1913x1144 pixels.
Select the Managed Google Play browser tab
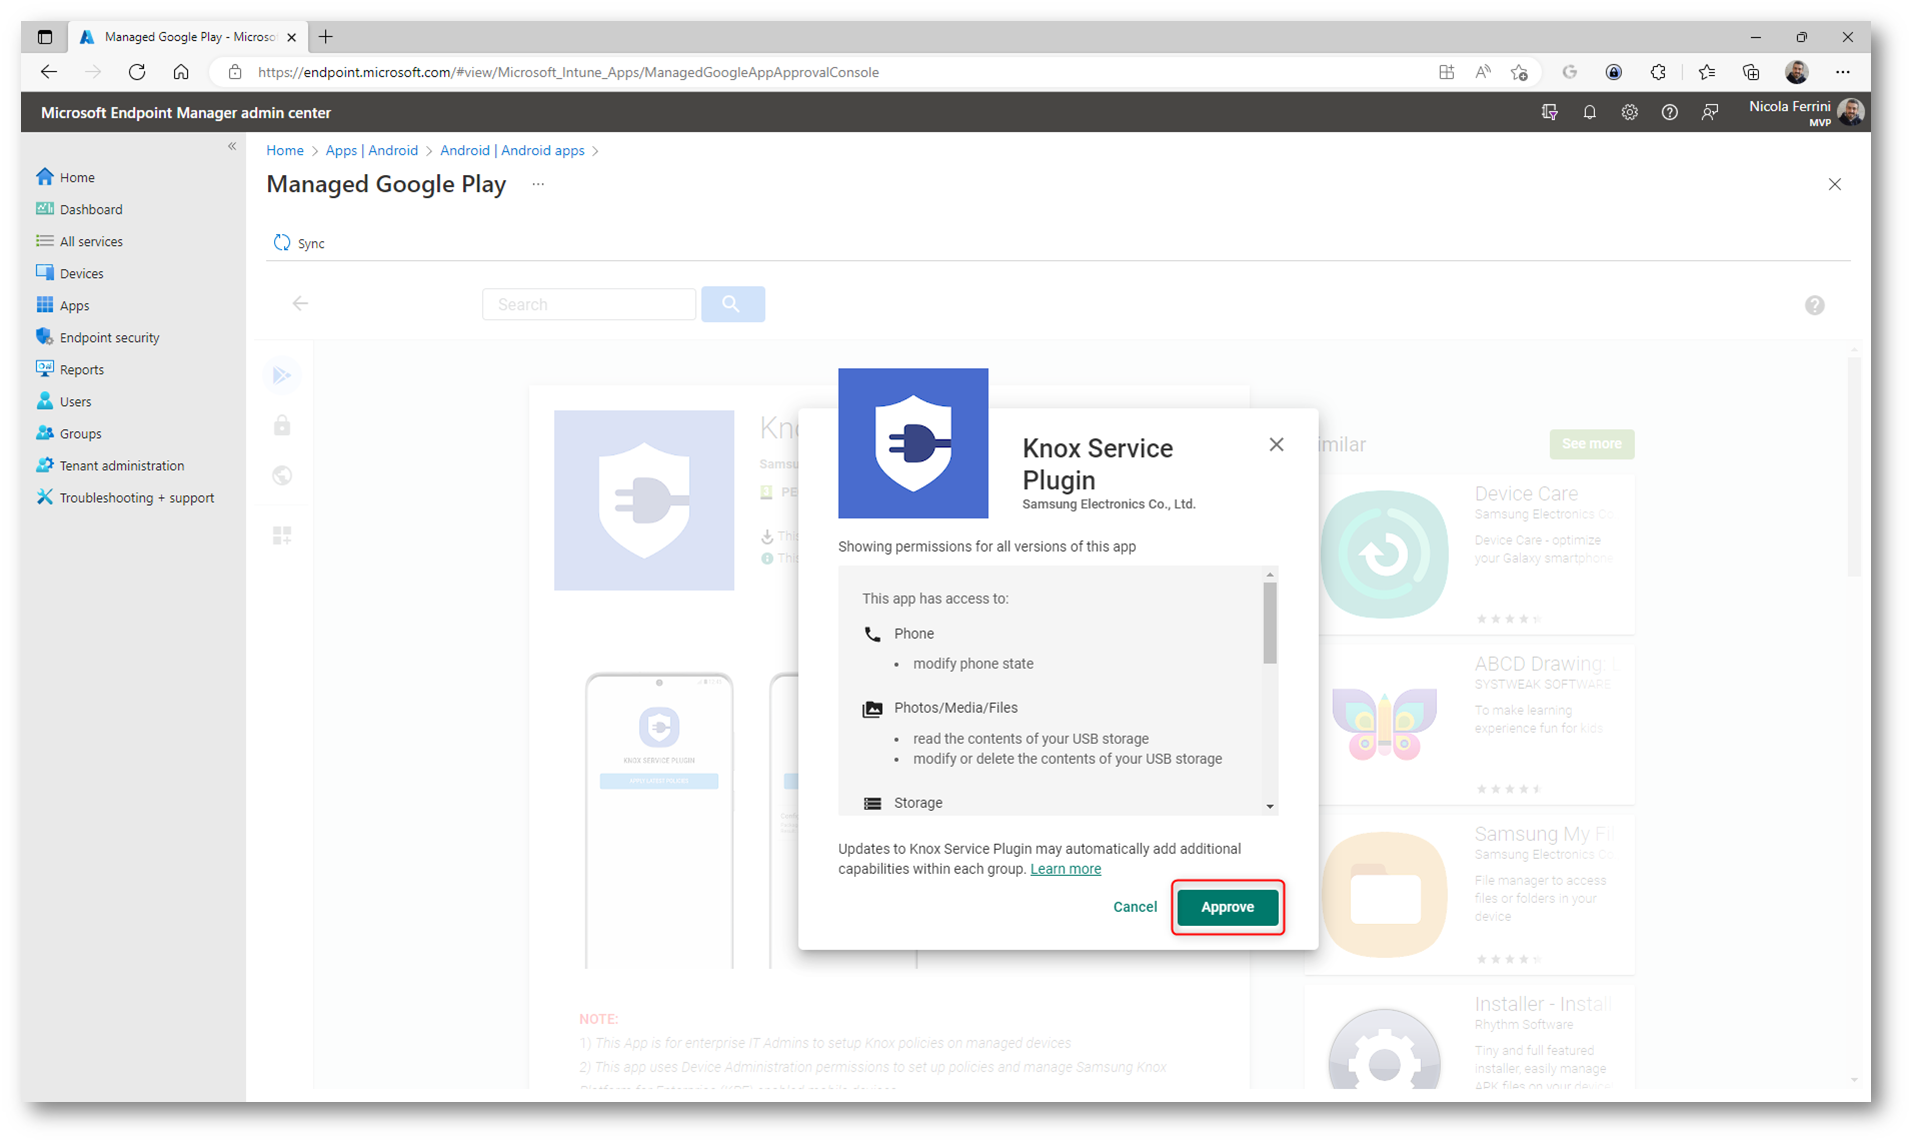187,37
